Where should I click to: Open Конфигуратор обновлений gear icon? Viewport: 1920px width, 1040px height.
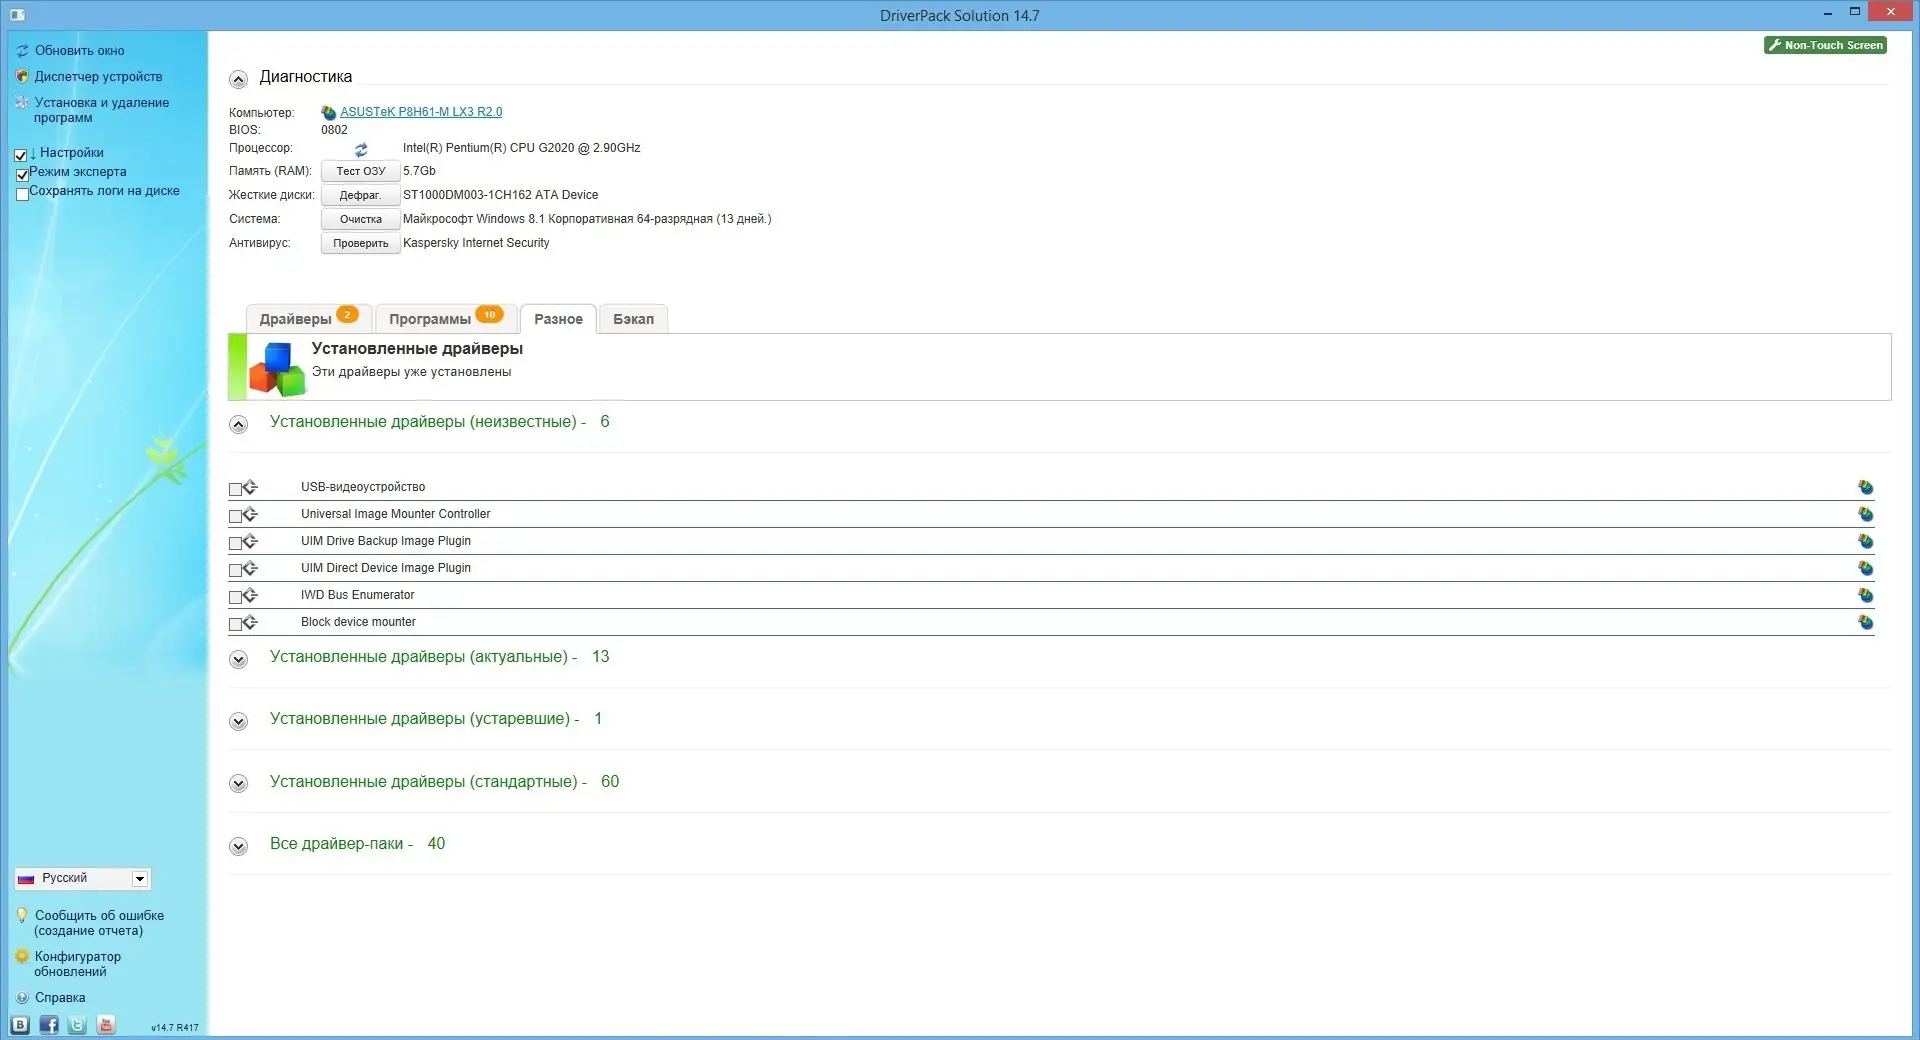point(22,956)
